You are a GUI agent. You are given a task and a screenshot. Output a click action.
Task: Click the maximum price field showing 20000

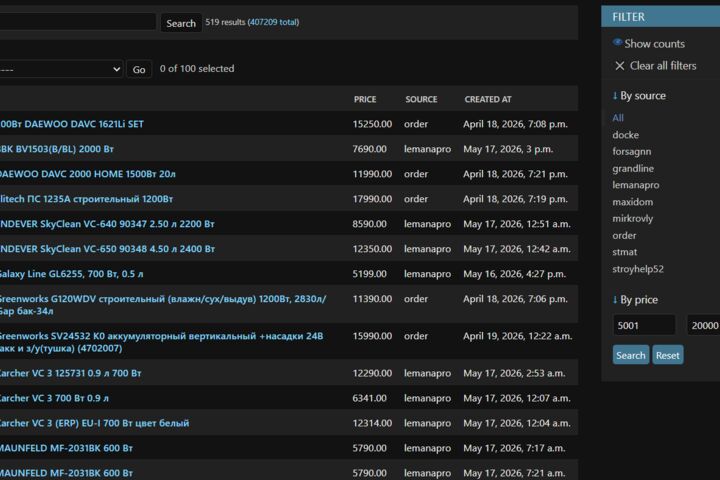click(703, 325)
